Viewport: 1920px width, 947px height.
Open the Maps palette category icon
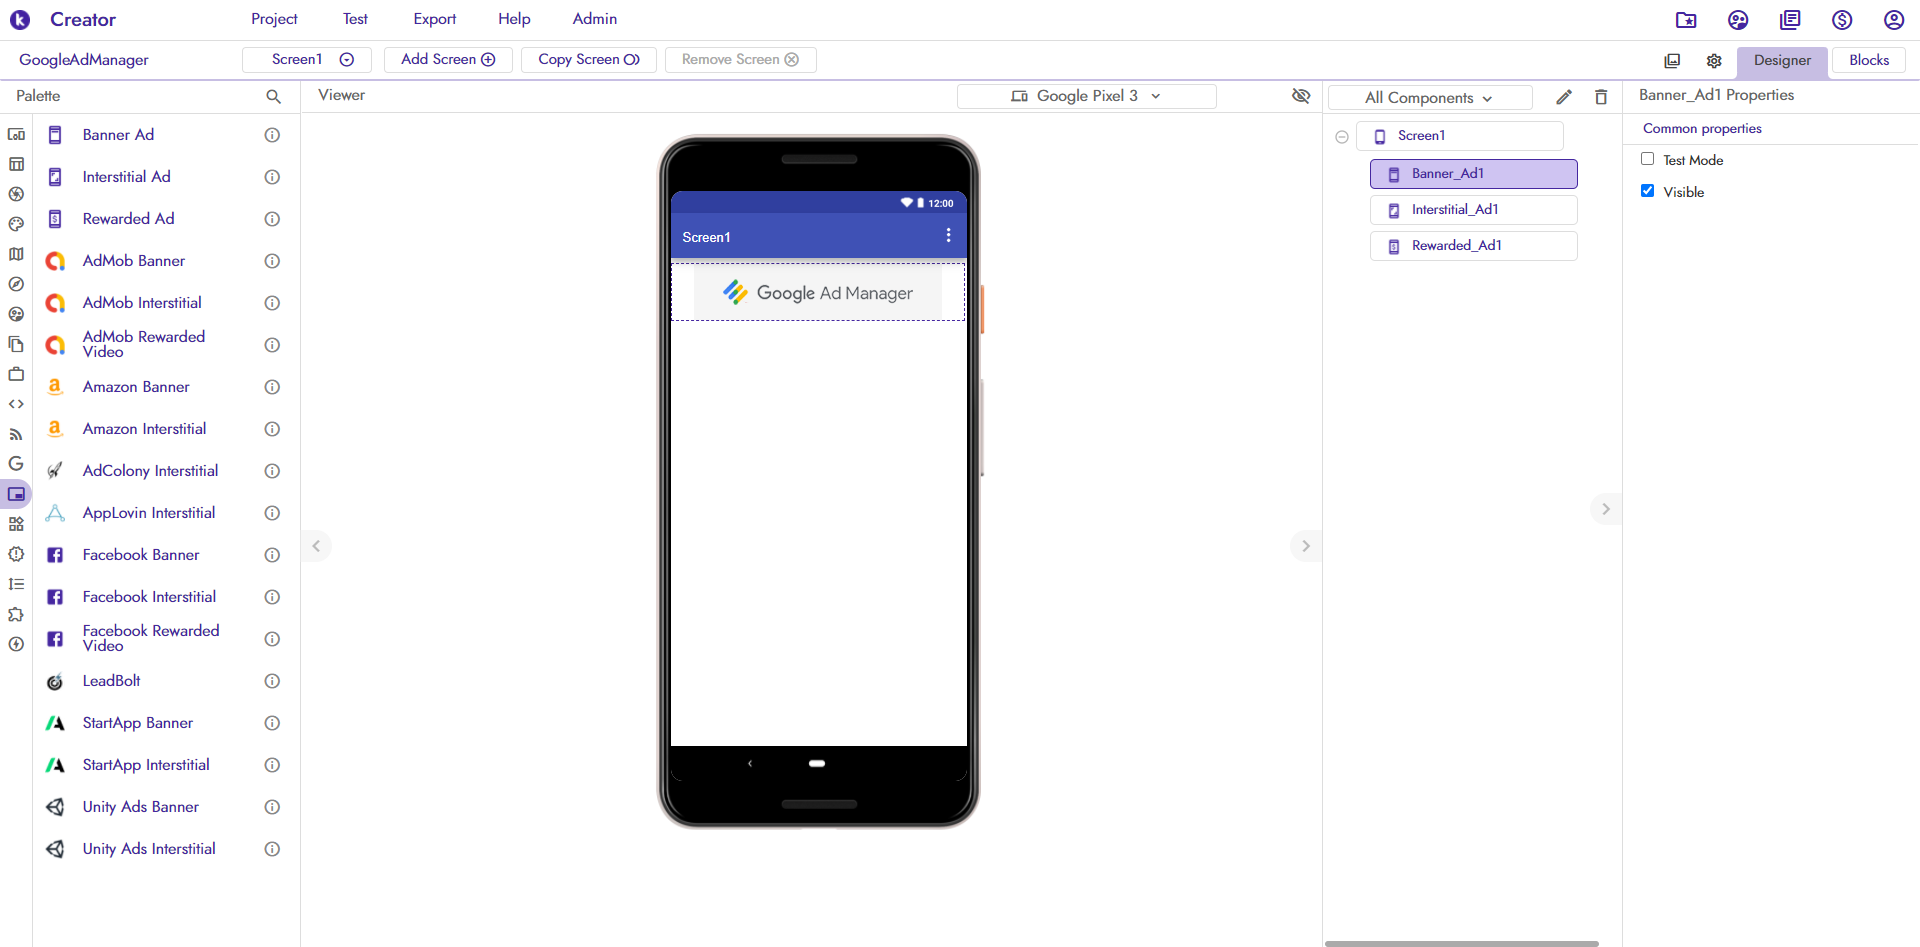[x=16, y=254]
